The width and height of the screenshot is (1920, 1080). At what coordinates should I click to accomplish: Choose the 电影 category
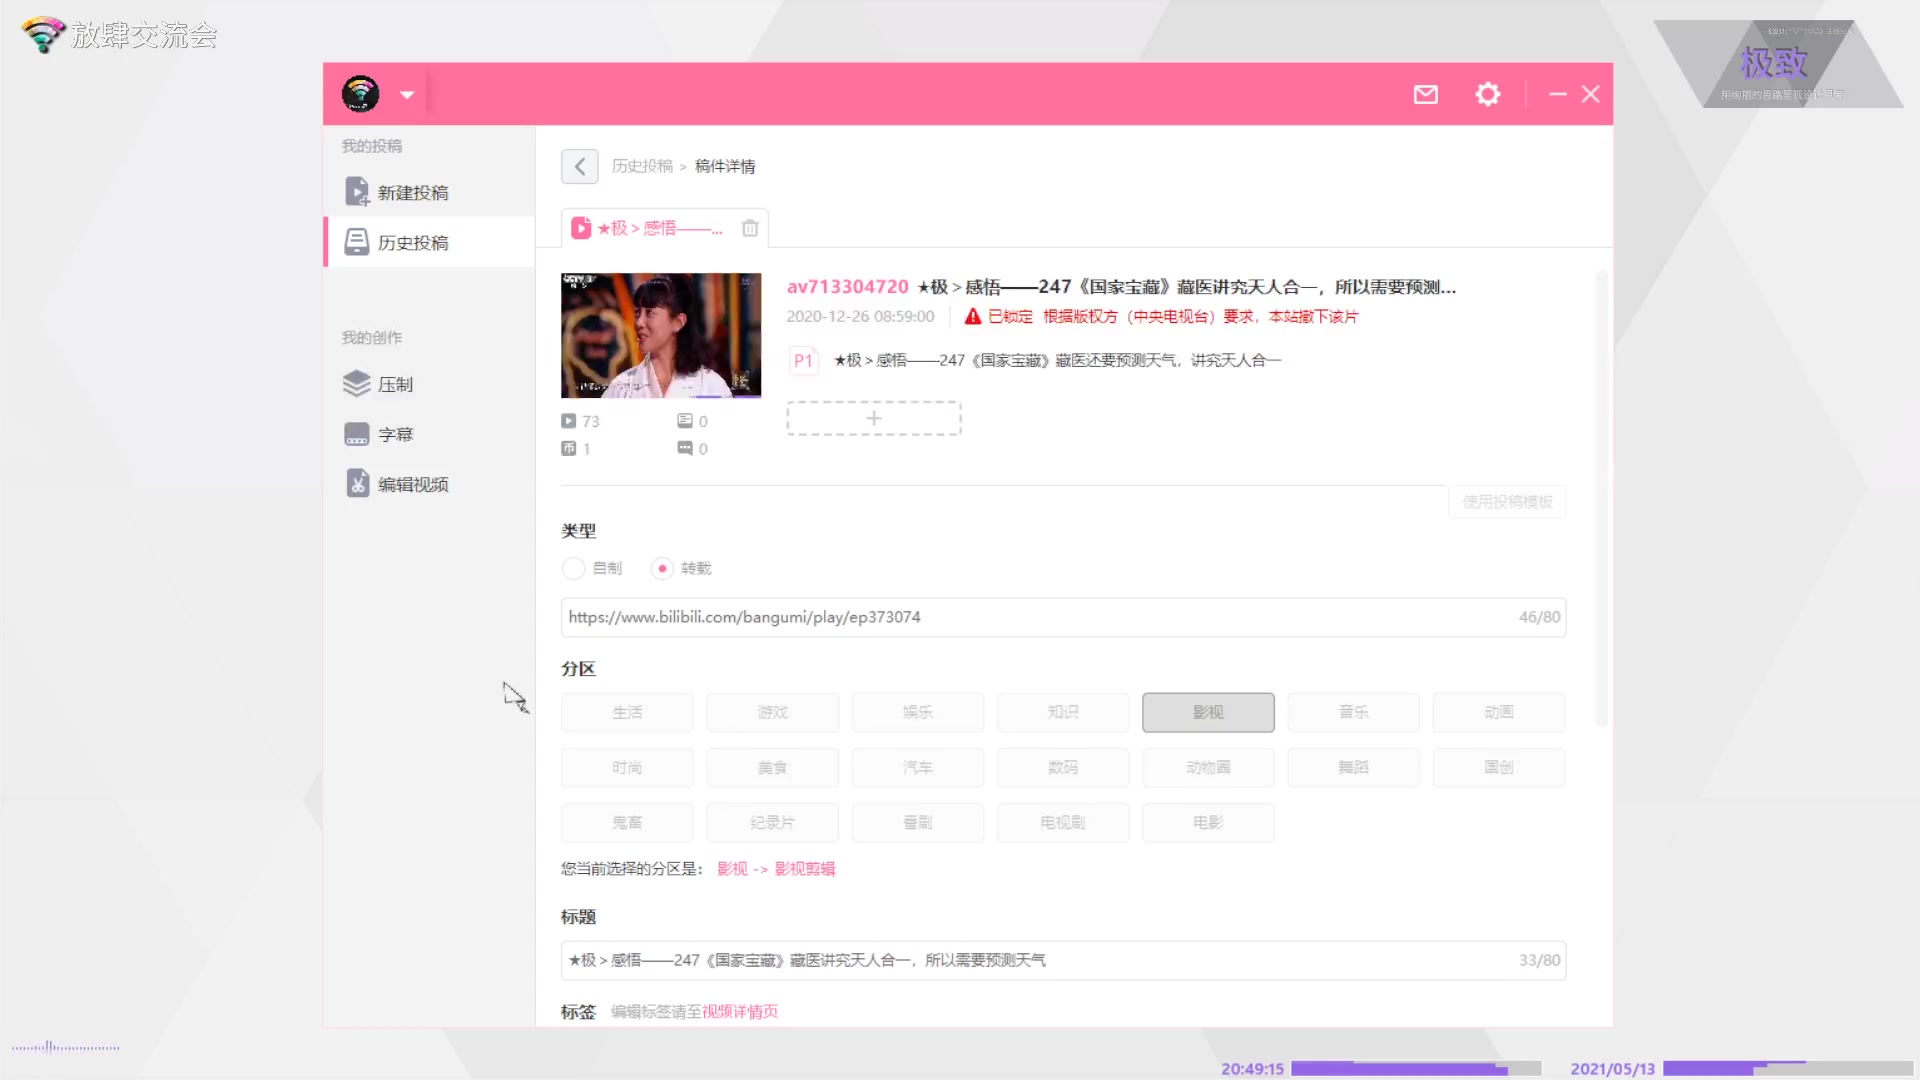pyautogui.click(x=1208, y=822)
